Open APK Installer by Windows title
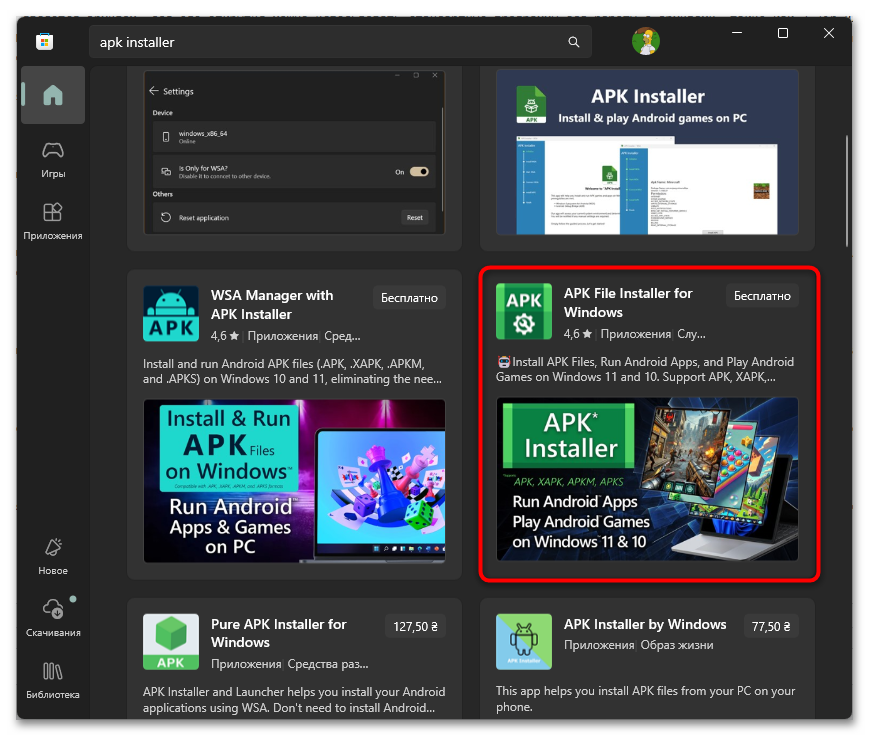The height and width of the screenshot is (736, 869). 645,624
